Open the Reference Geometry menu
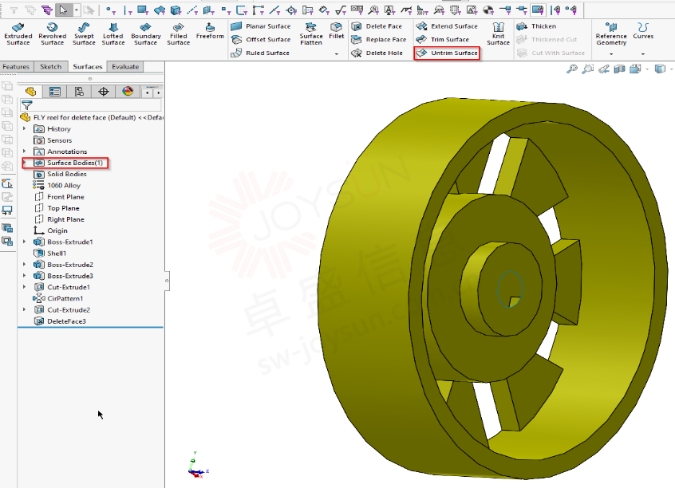Image resolution: width=675 pixels, height=488 pixels. coord(611,34)
